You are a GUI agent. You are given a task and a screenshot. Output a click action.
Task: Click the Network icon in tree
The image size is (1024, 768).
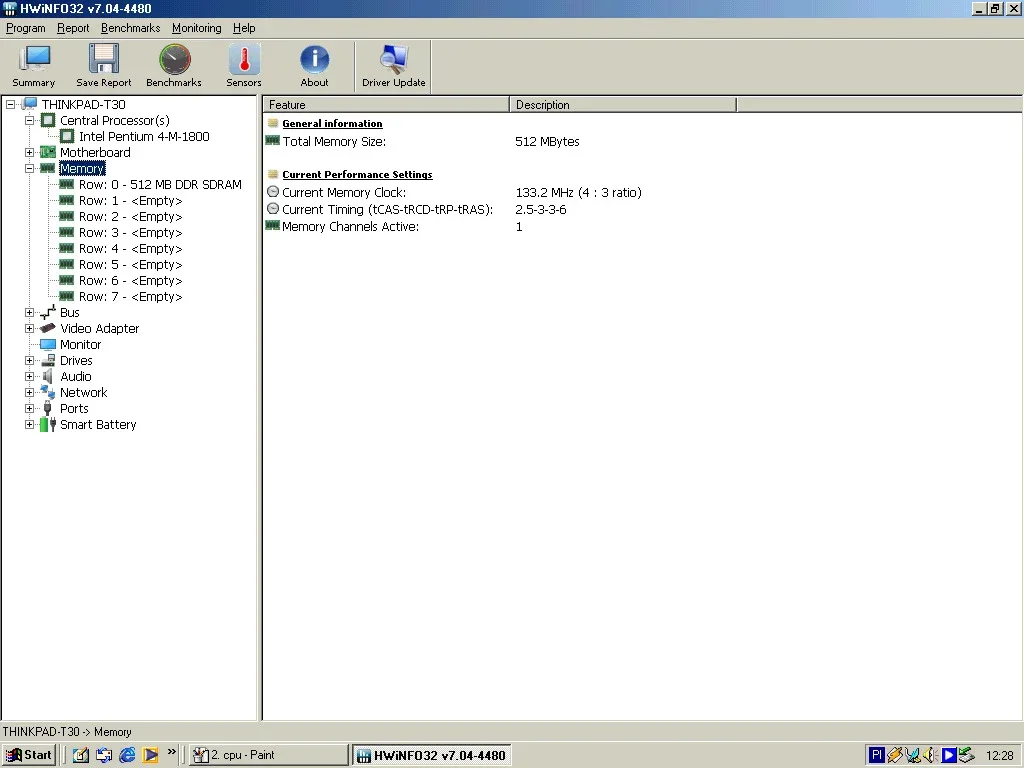point(48,392)
